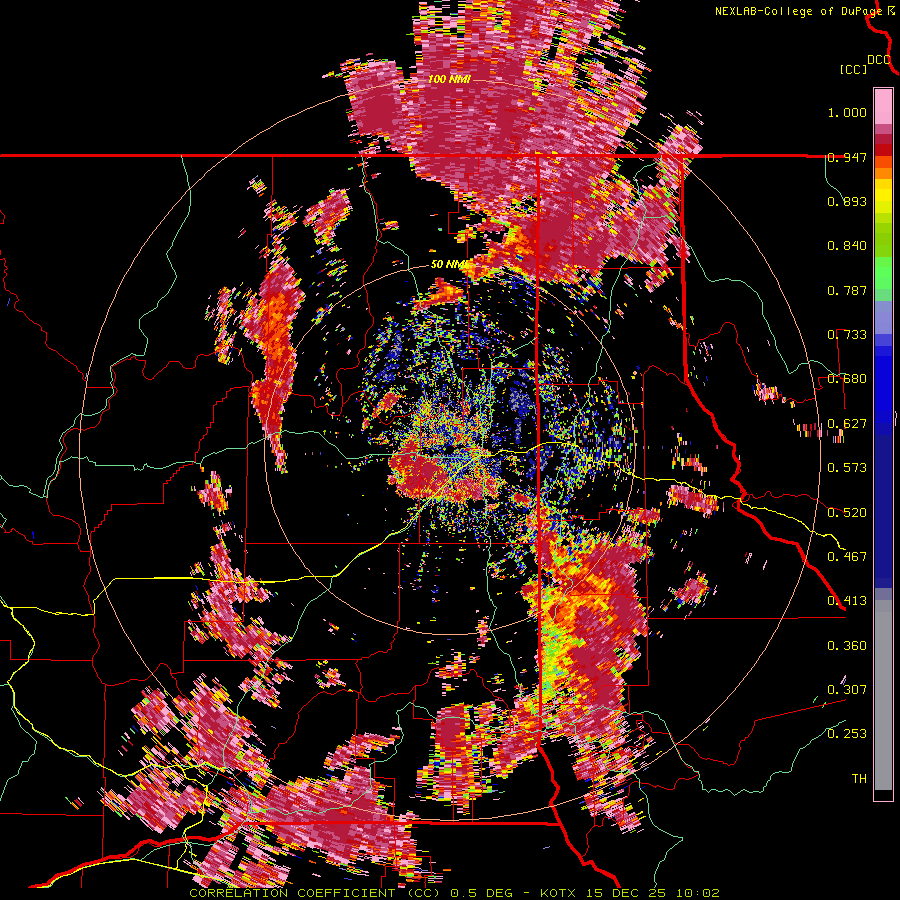
Task: Click the 50 NMI range ring label
Action: [x=448, y=264]
